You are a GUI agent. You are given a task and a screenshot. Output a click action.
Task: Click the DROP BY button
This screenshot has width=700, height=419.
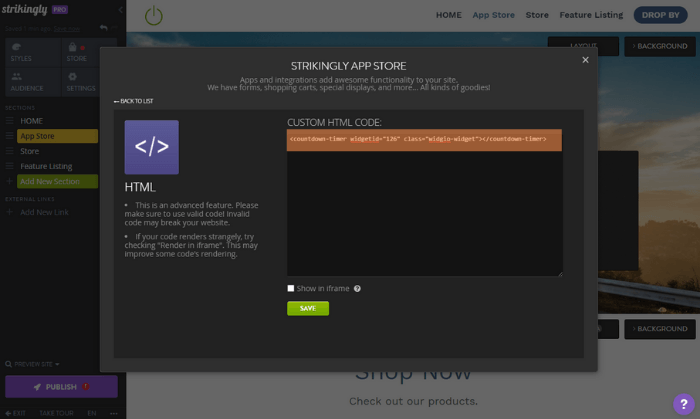[661, 15]
